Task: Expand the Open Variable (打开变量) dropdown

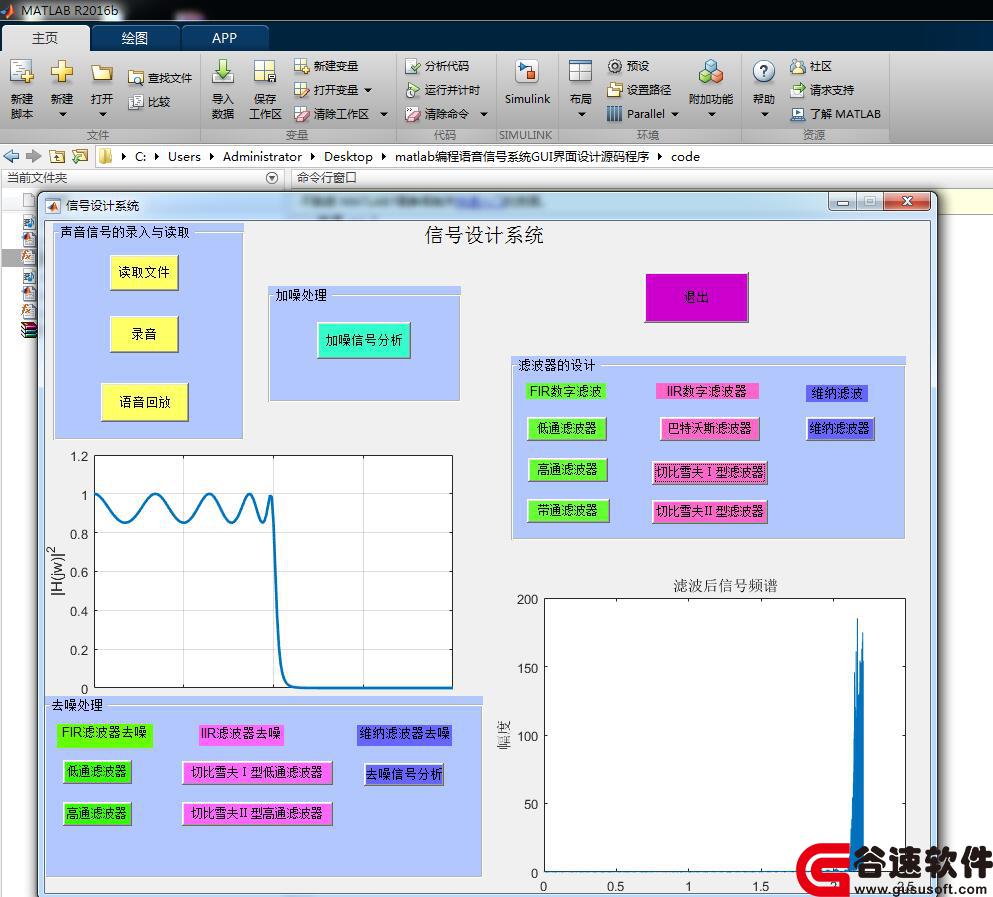Action: click(x=368, y=90)
